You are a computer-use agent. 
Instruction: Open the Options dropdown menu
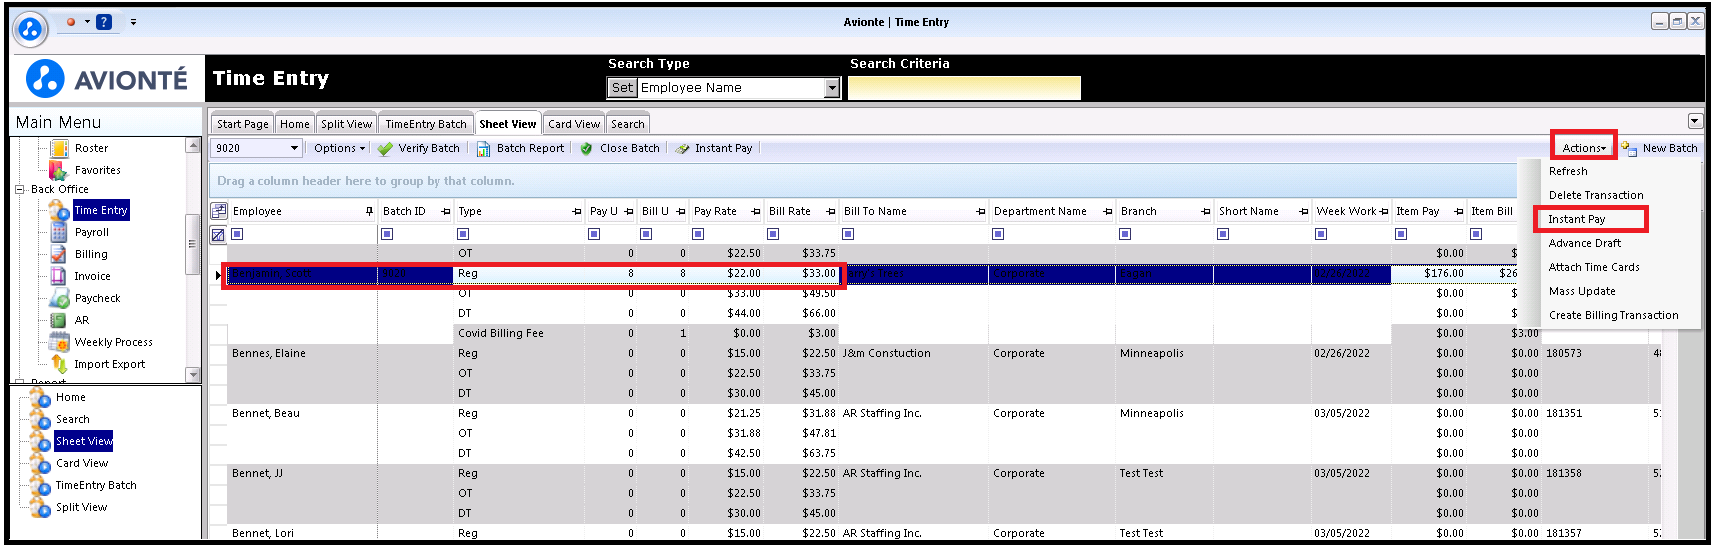pyautogui.click(x=339, y=148)
